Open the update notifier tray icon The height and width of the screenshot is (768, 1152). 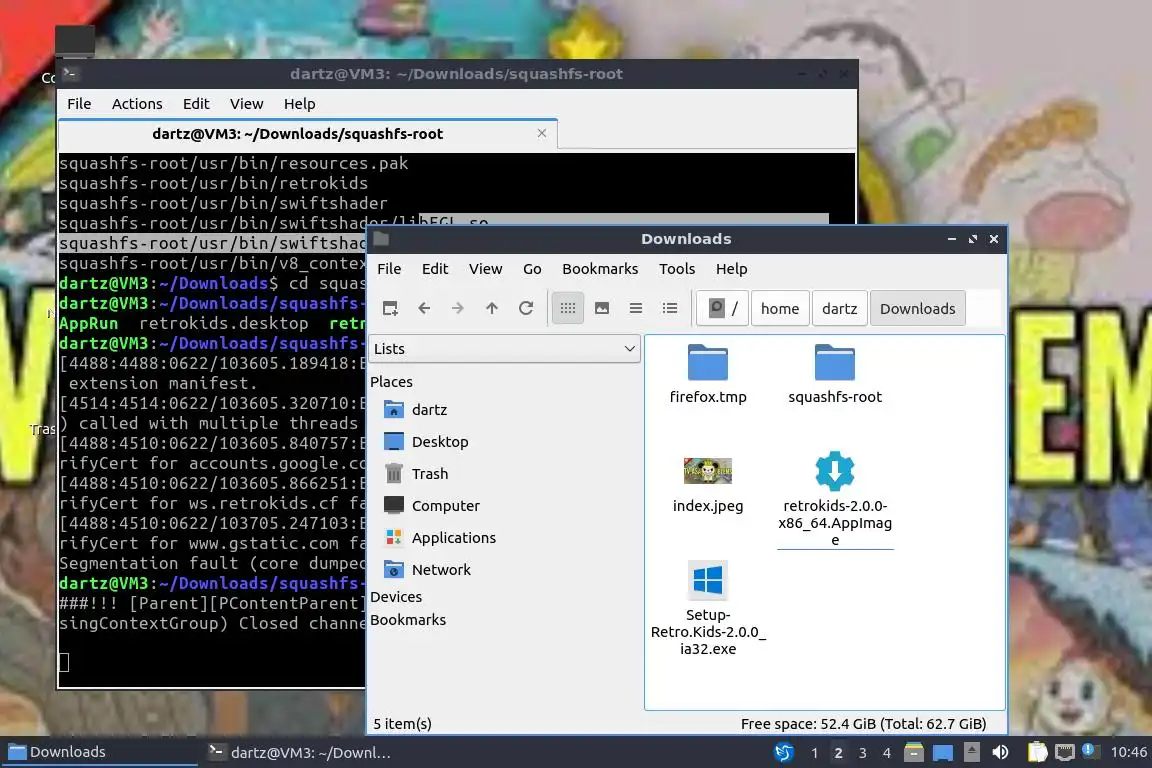click(1090, 751)
